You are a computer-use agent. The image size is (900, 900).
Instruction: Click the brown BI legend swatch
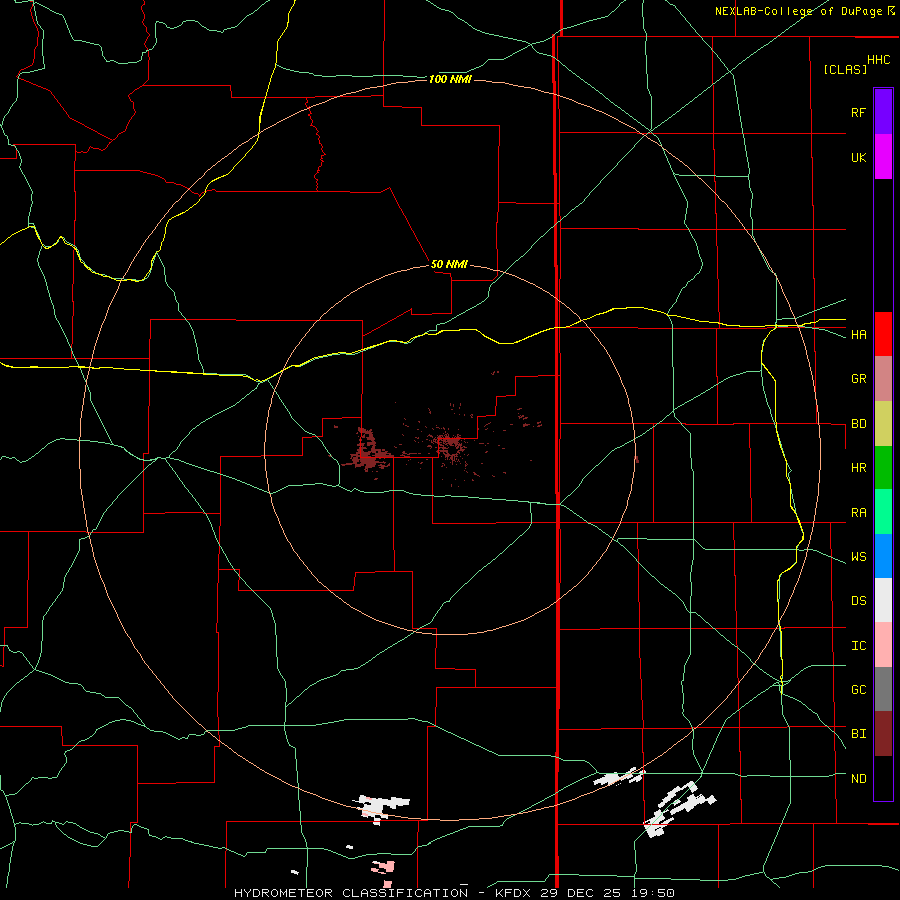(x=883, y=734)
